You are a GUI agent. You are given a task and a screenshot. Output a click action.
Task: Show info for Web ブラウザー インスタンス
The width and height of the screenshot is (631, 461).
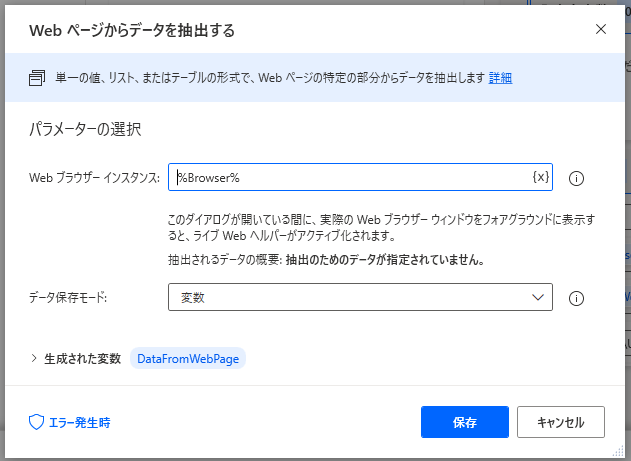click(576, 178)
